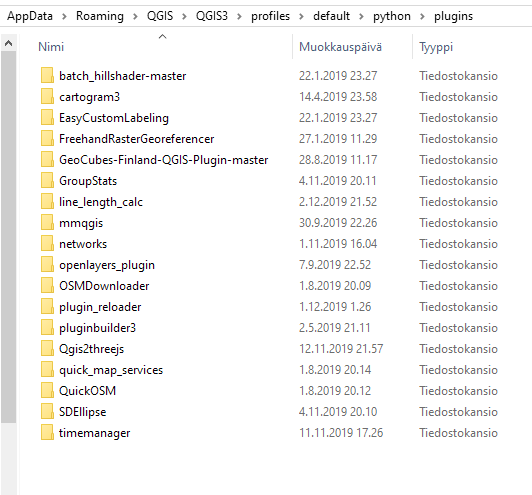Click the GeoCubes-Finland-QGIS-Plugin-master folder icon
Image resolution: width=532 pixels, height=495 pixels.
point(47,159)
